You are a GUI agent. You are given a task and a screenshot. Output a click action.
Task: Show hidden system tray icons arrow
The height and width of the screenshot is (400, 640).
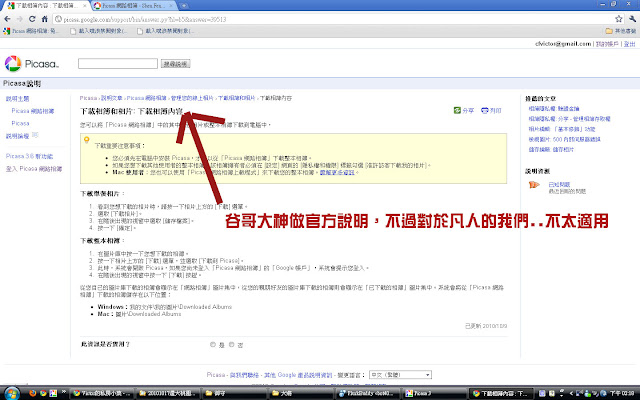571,393
